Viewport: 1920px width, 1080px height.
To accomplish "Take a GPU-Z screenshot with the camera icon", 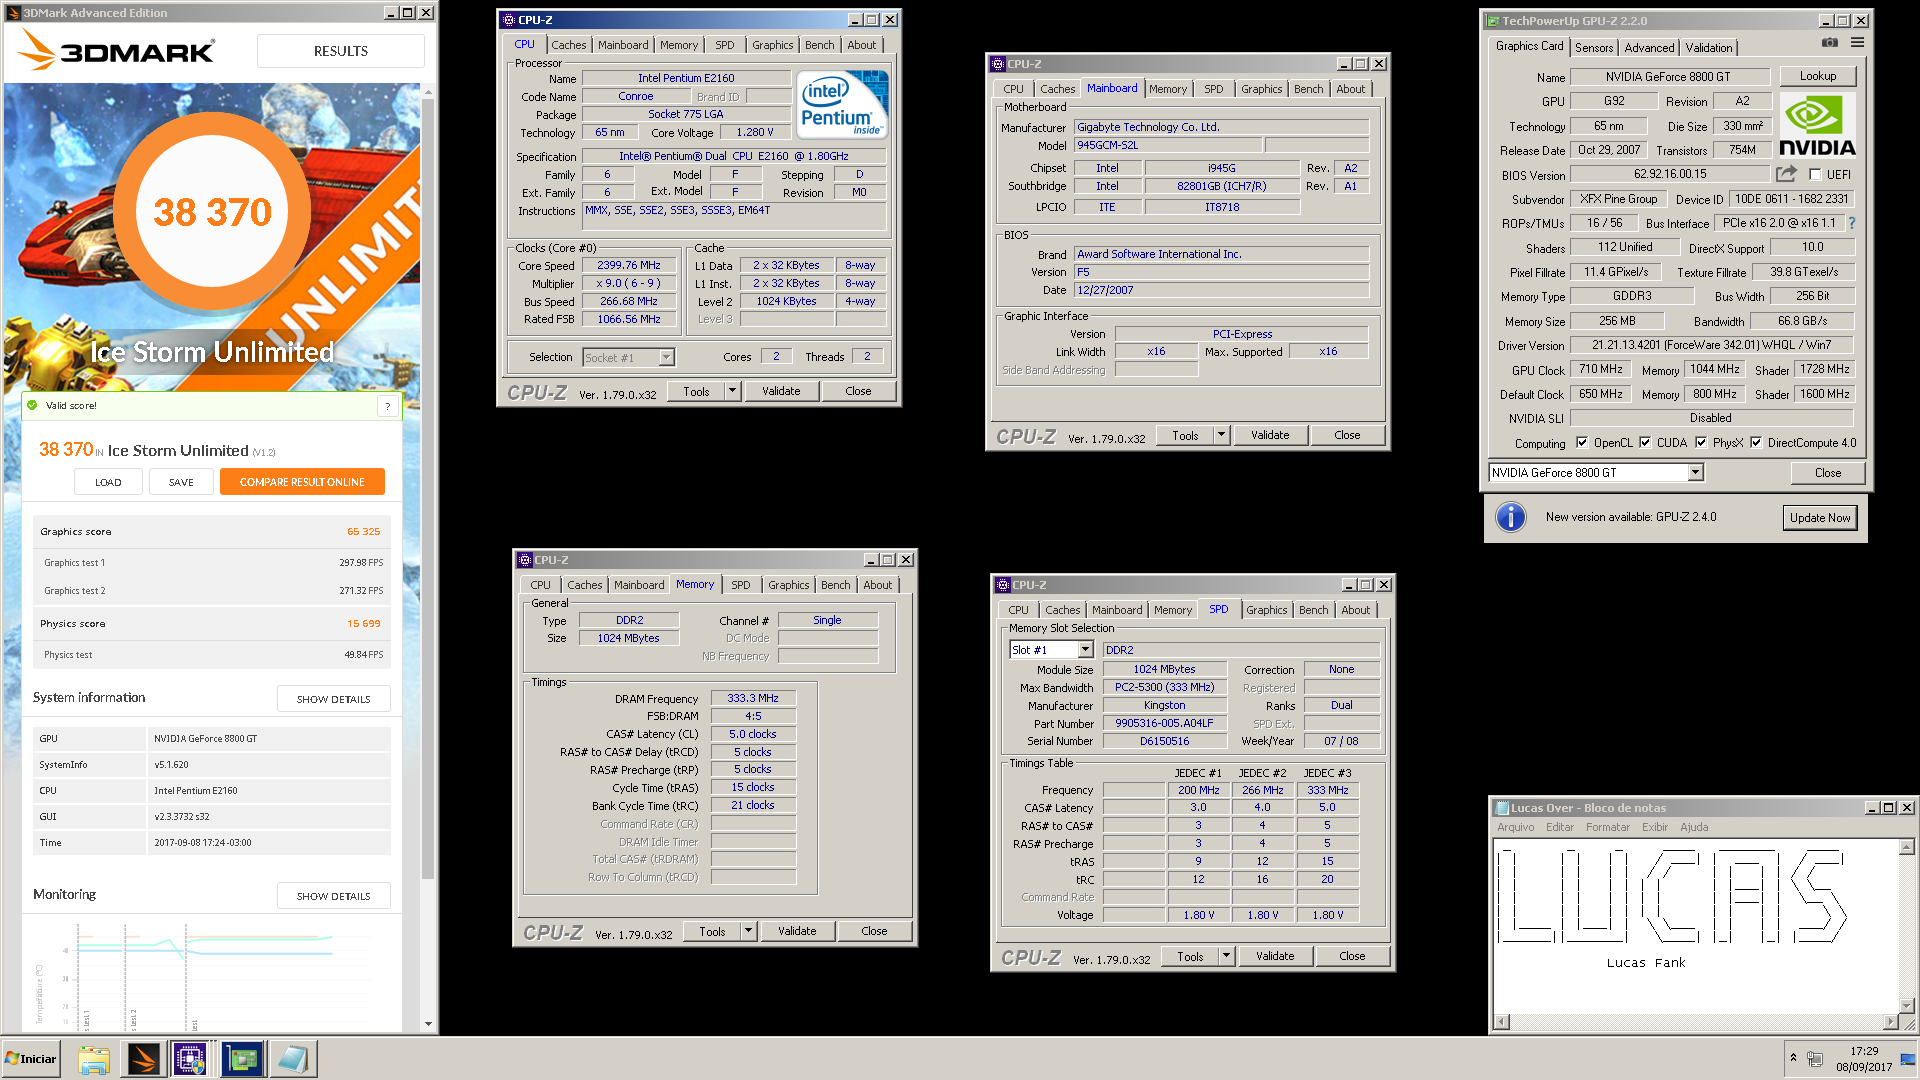I will [x=1829, y=43].
